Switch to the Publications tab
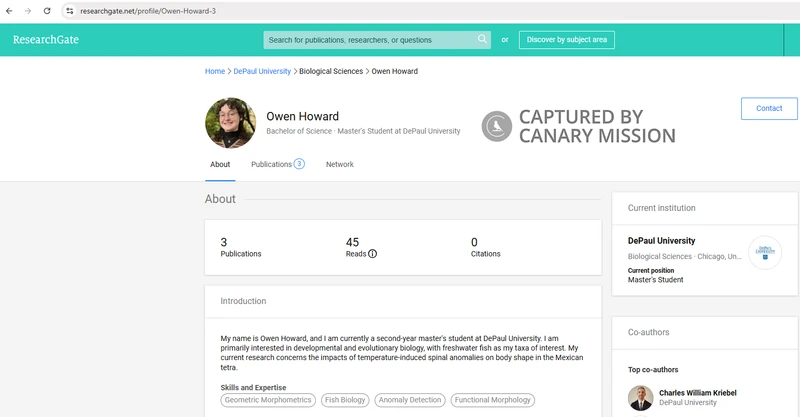The height and width of the screenshot is (417, 800). pyautogui.click(x=277, y=164)
